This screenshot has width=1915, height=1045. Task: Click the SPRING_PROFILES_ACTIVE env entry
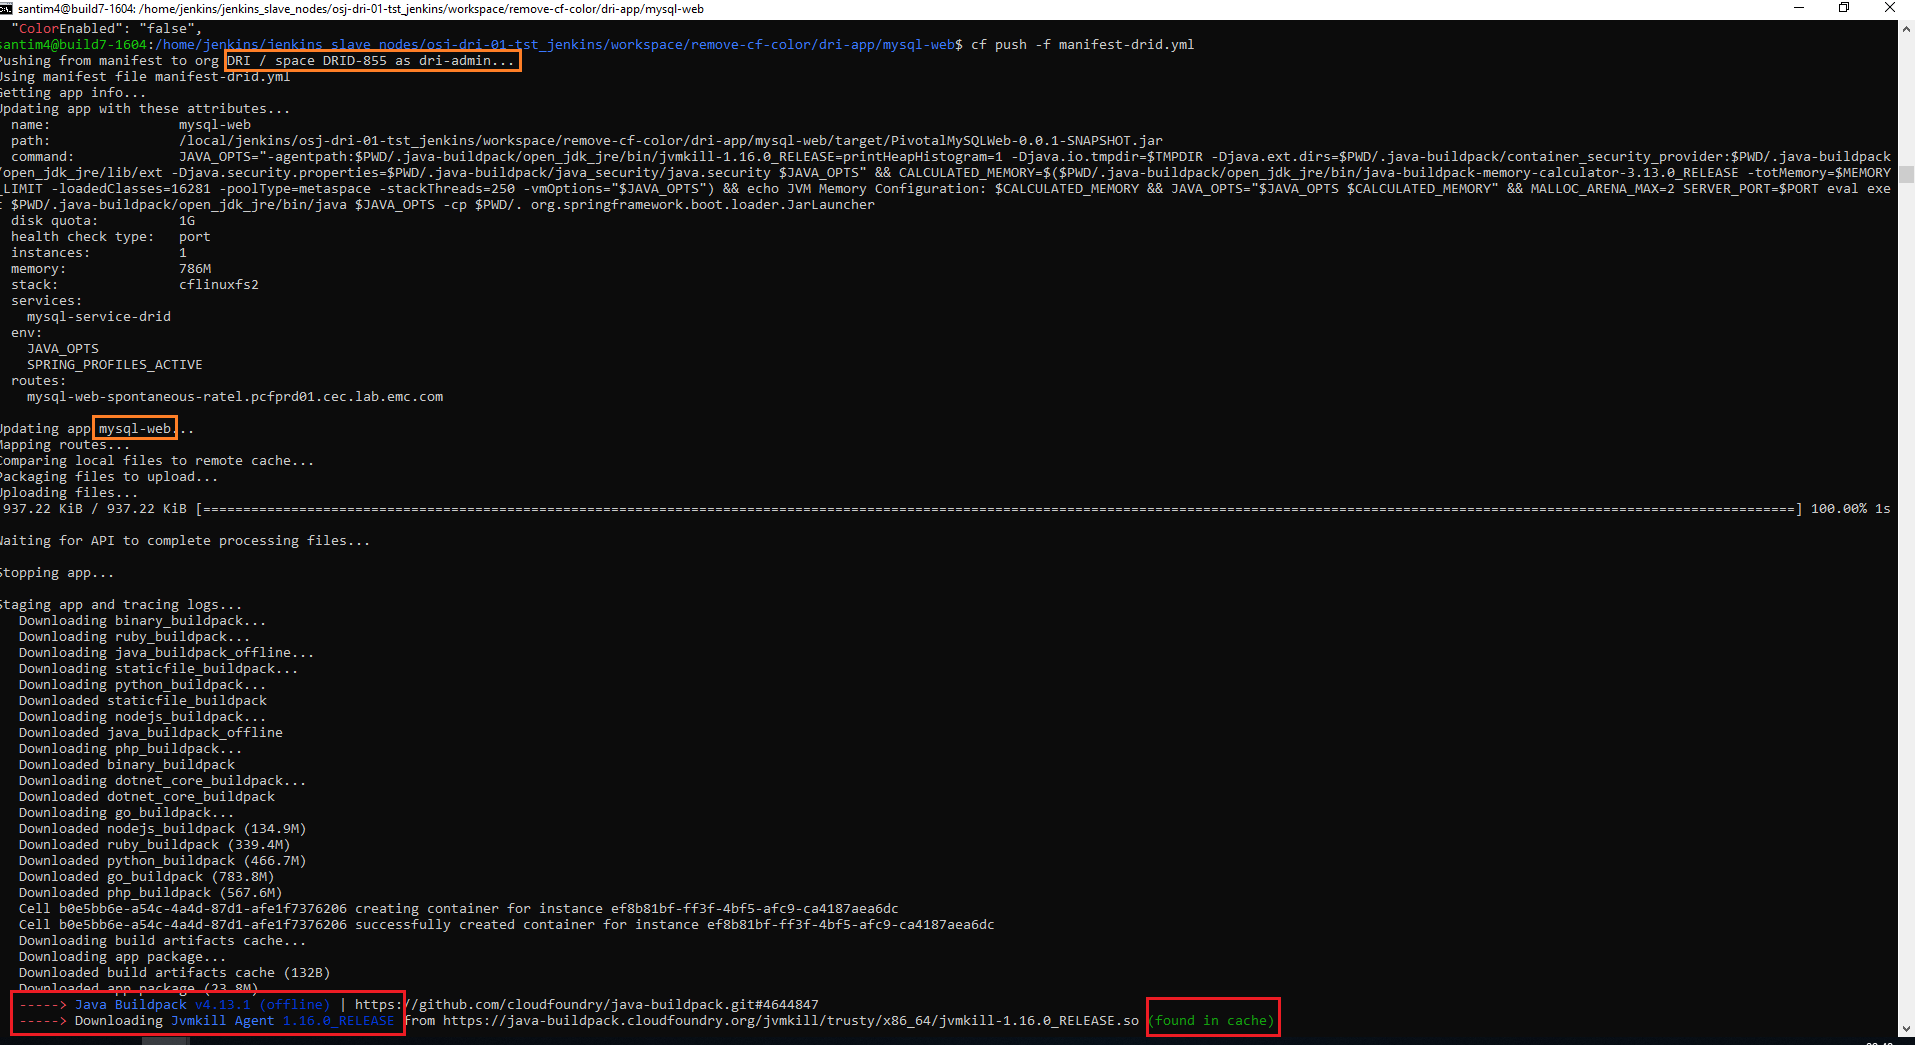coord(115,365)
